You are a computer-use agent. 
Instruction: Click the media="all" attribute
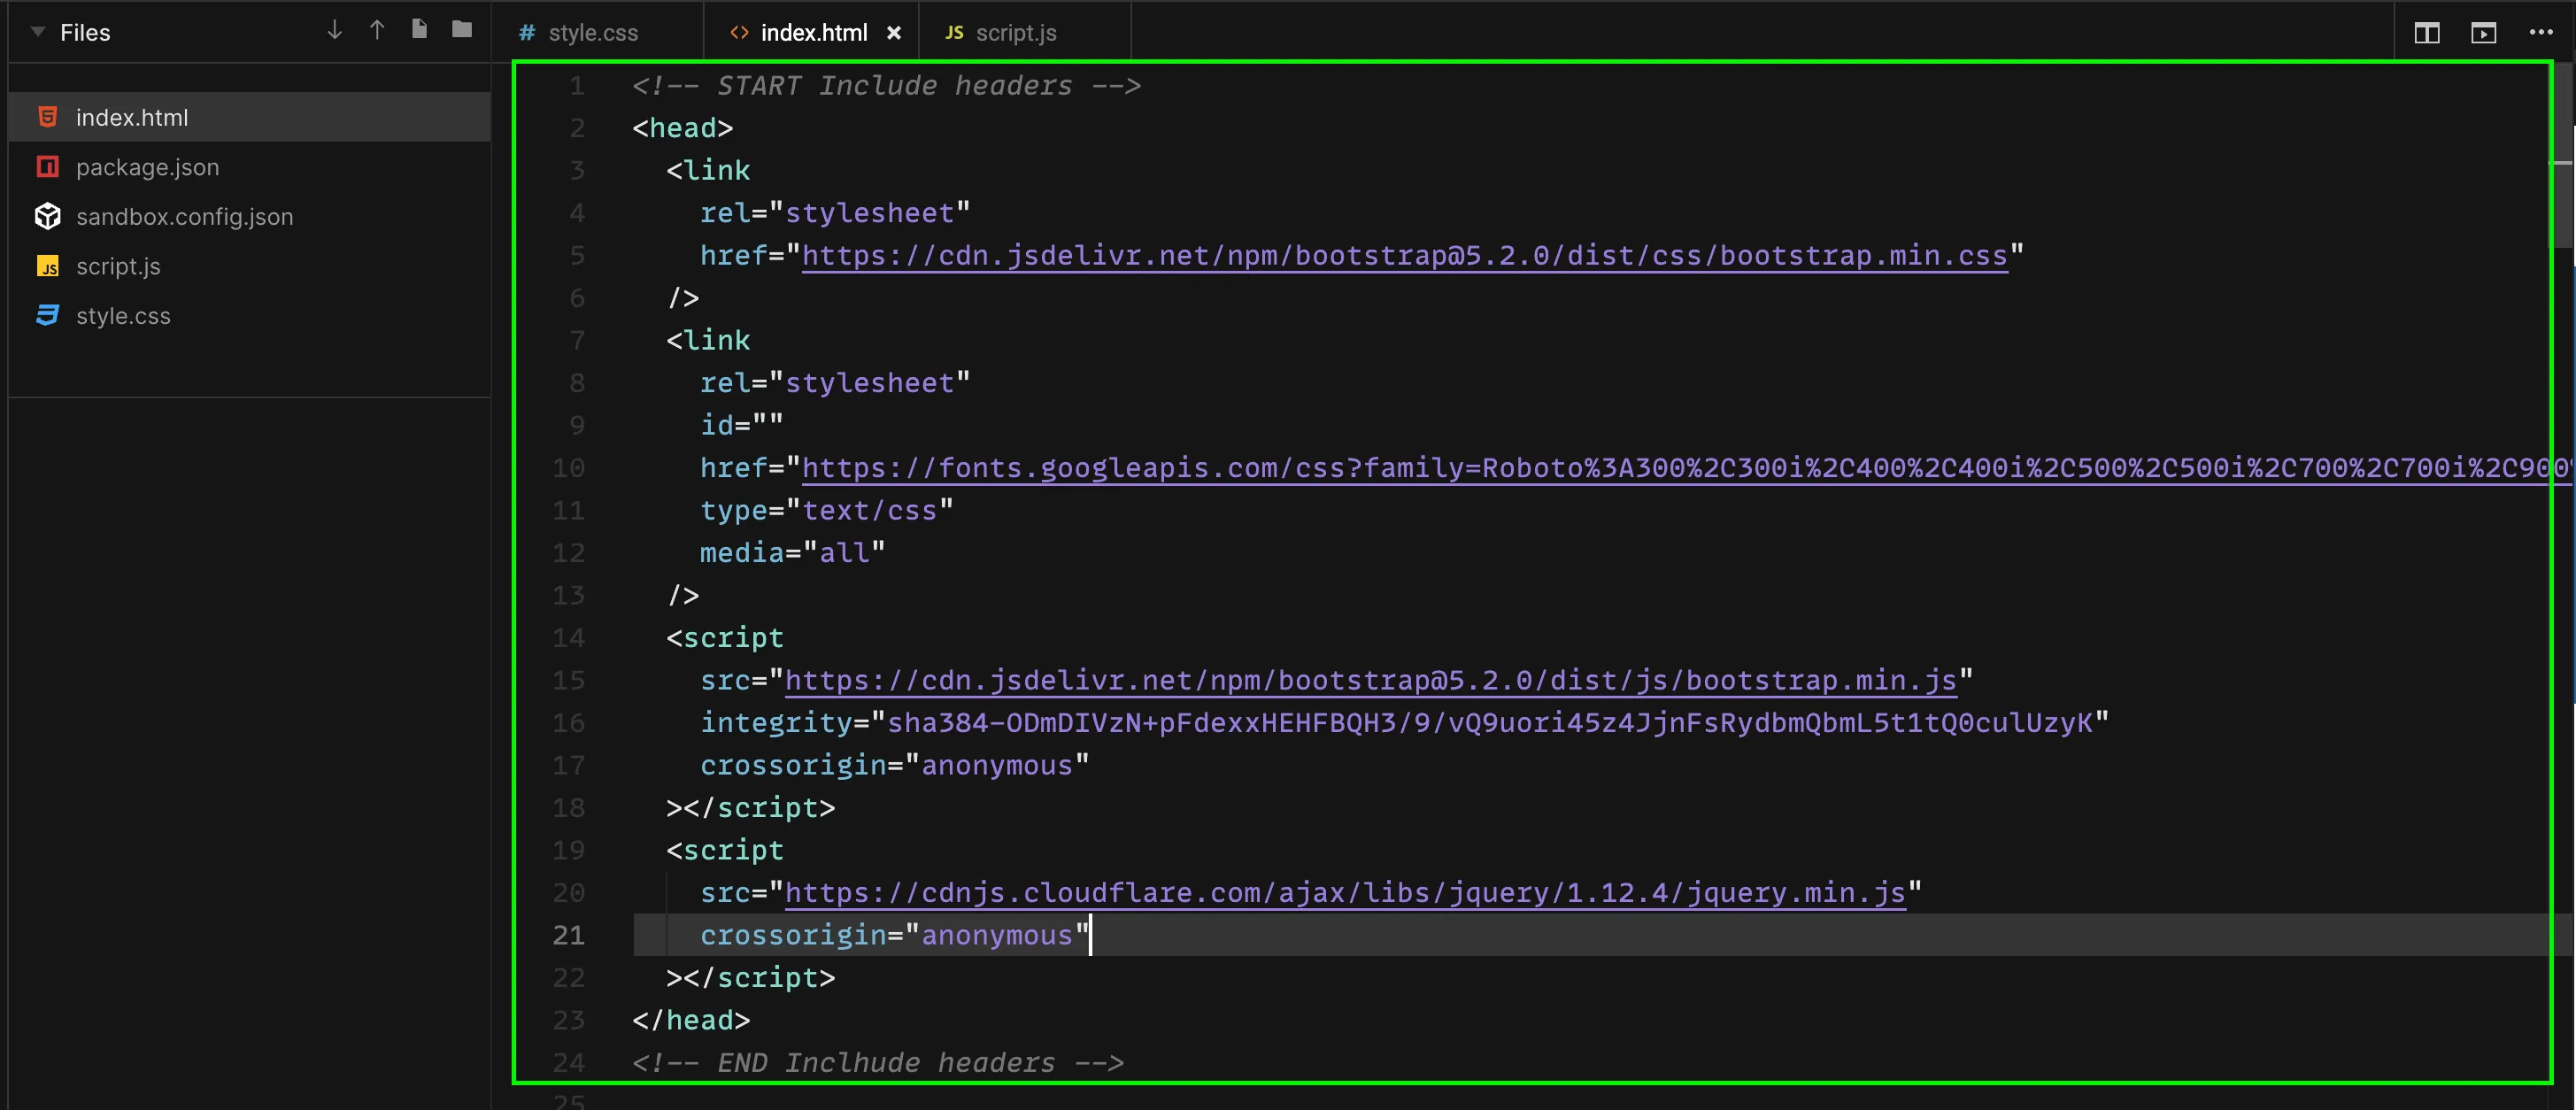tap(792, 553)
